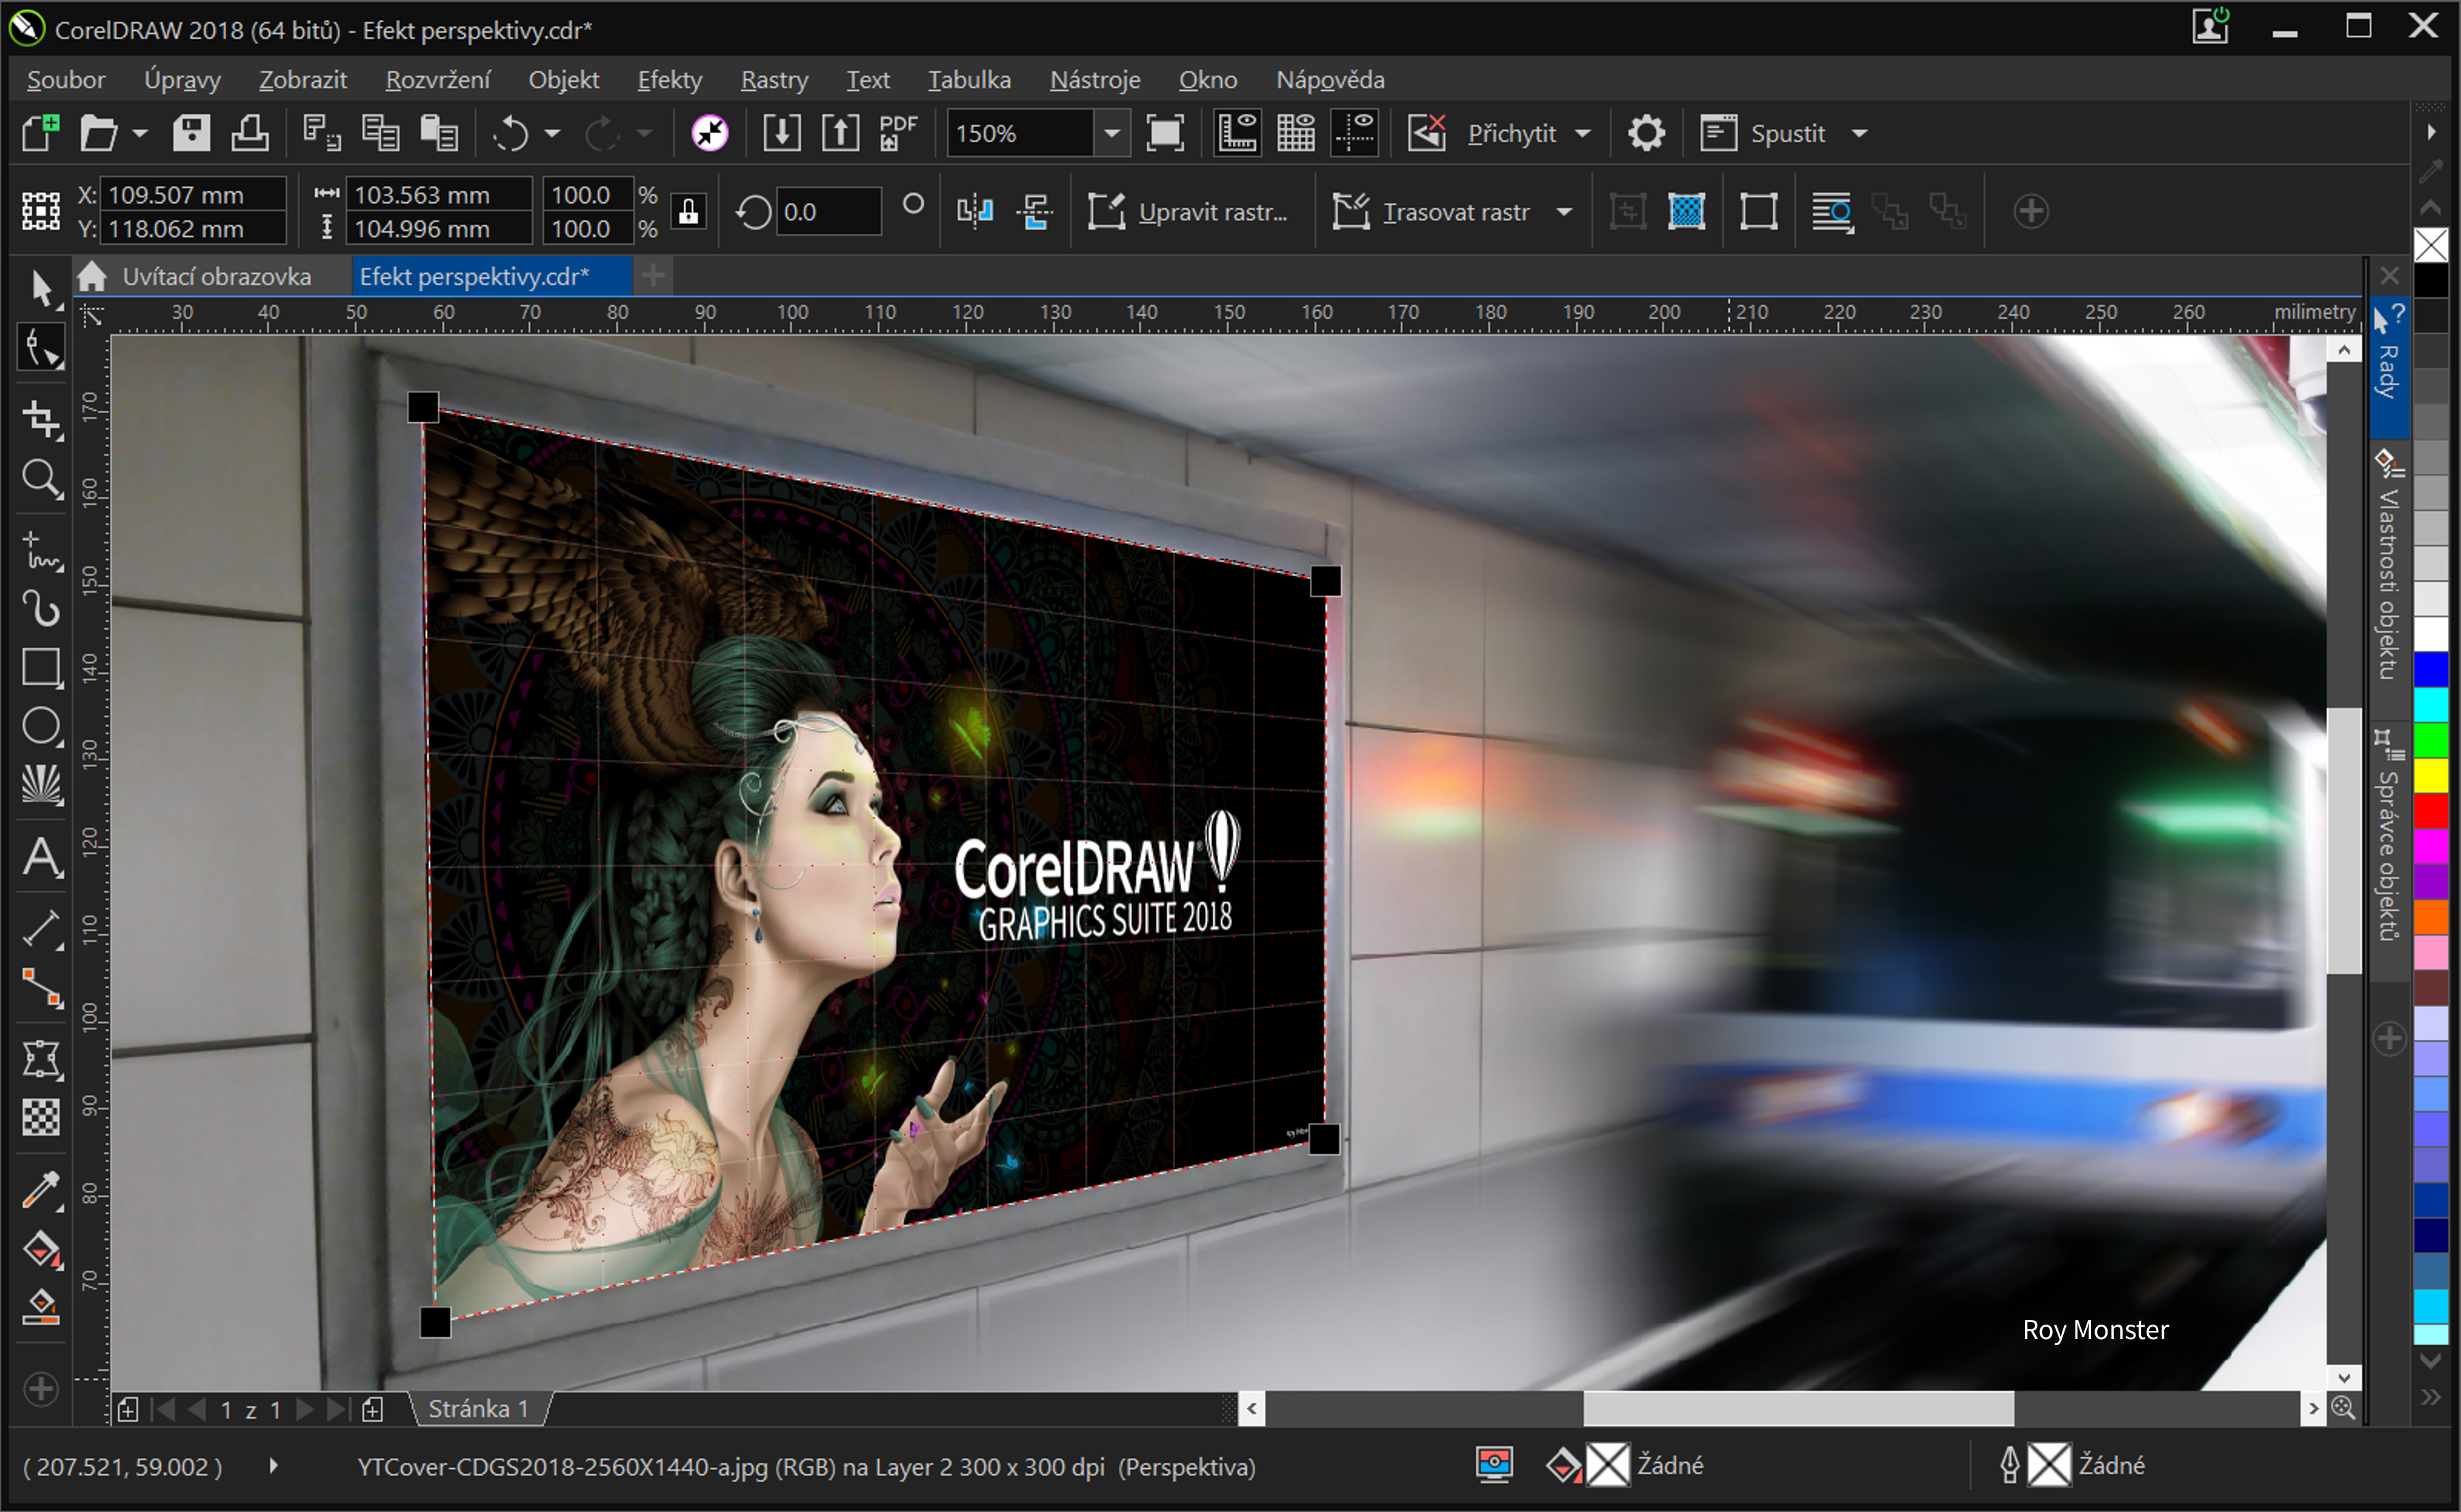This screenshot has width=2461, height=1512.
Task: Toggle show guidelines
Action: pyautogui.click(x=1355, y=133)
